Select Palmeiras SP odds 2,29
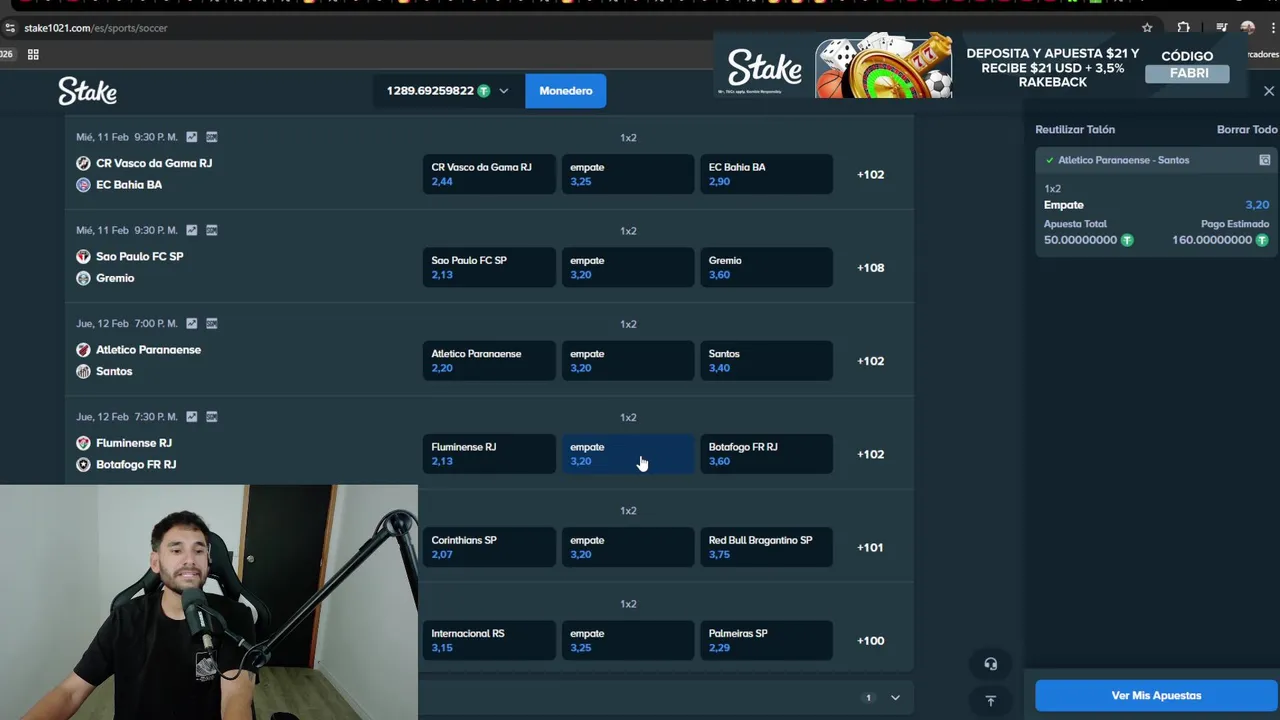This screenshot has height=720, width=1280. [x=767, y=640]
